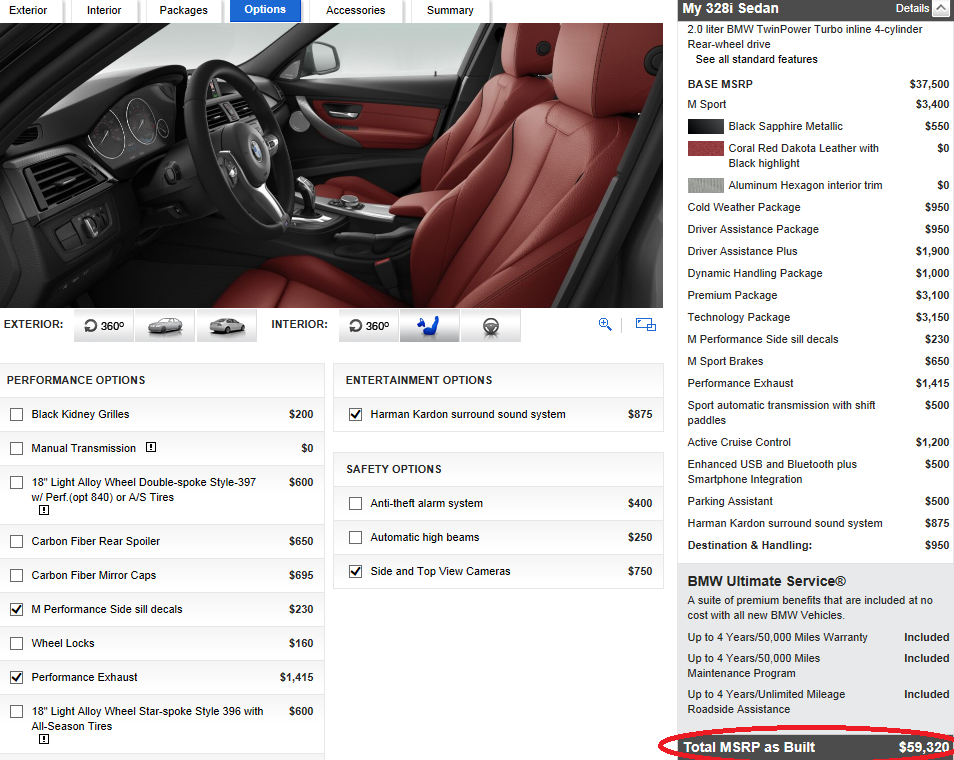The height and width of the screenshot is (760, 954).
Task: Check the Black Kidney Grilles option
Action: [16, 414]
